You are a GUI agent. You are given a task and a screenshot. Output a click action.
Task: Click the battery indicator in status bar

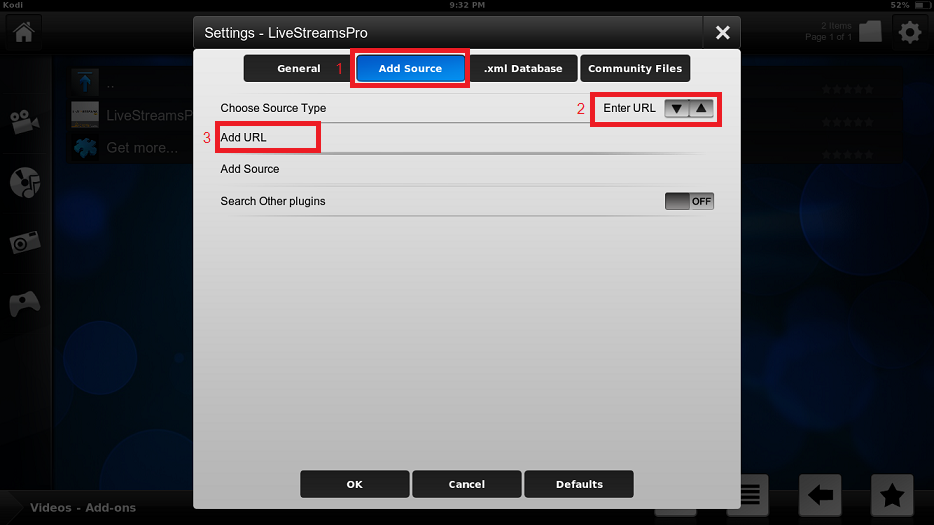[922, 5]
